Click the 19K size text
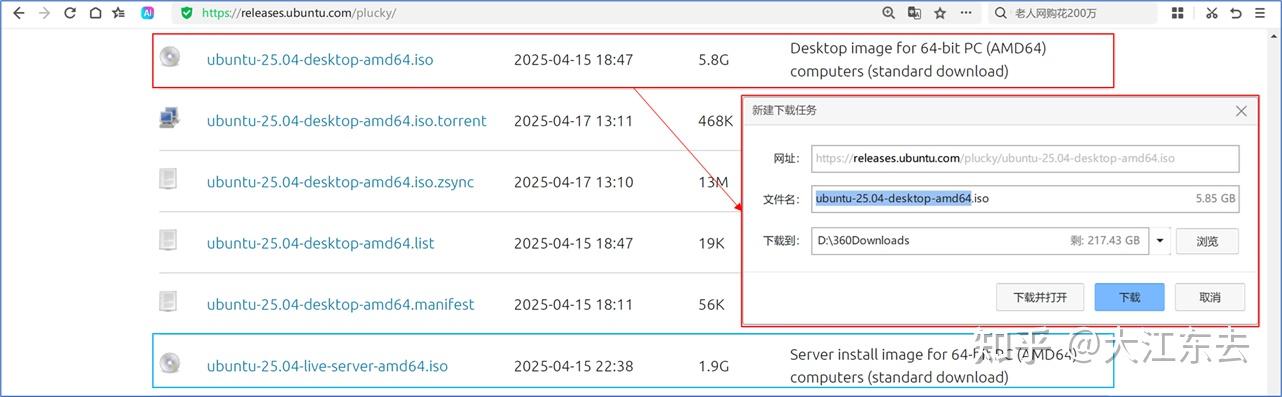Viewport: 1282px width, 397px height. [x=711, y=243]
